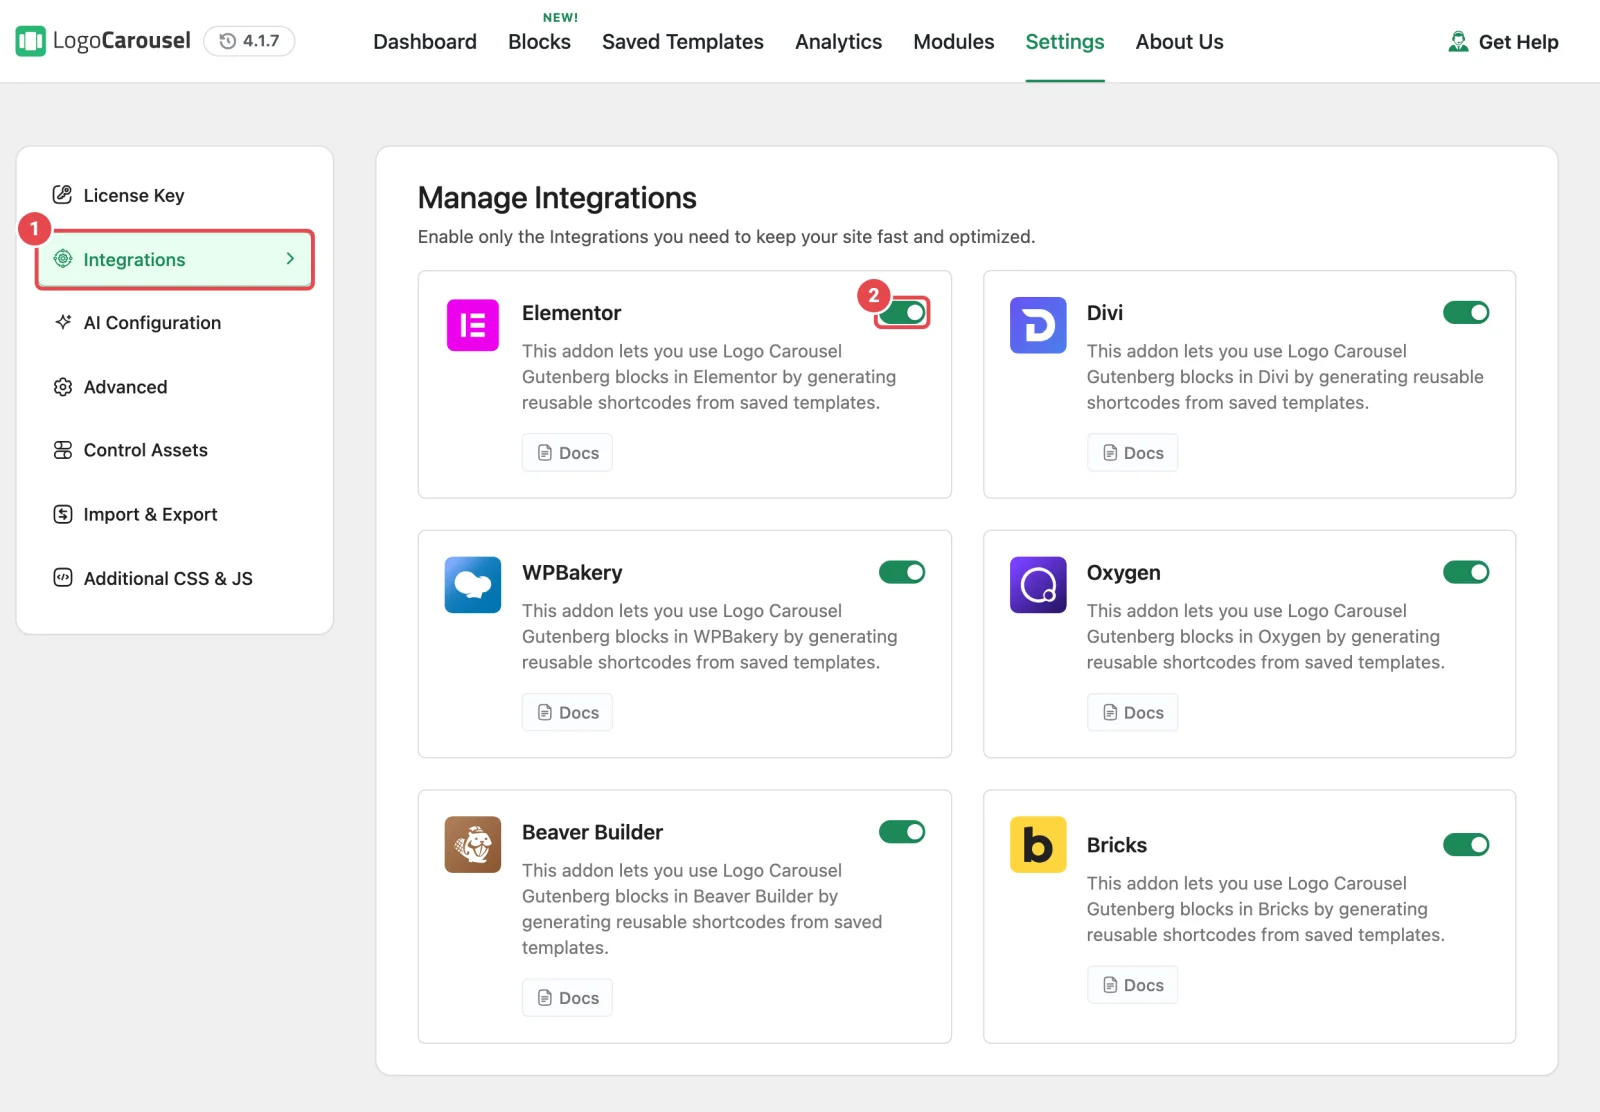This screenshot has height=1112, width=1600.
Task: Open the Oxygen Docs button
Action: click(1132, 713)
